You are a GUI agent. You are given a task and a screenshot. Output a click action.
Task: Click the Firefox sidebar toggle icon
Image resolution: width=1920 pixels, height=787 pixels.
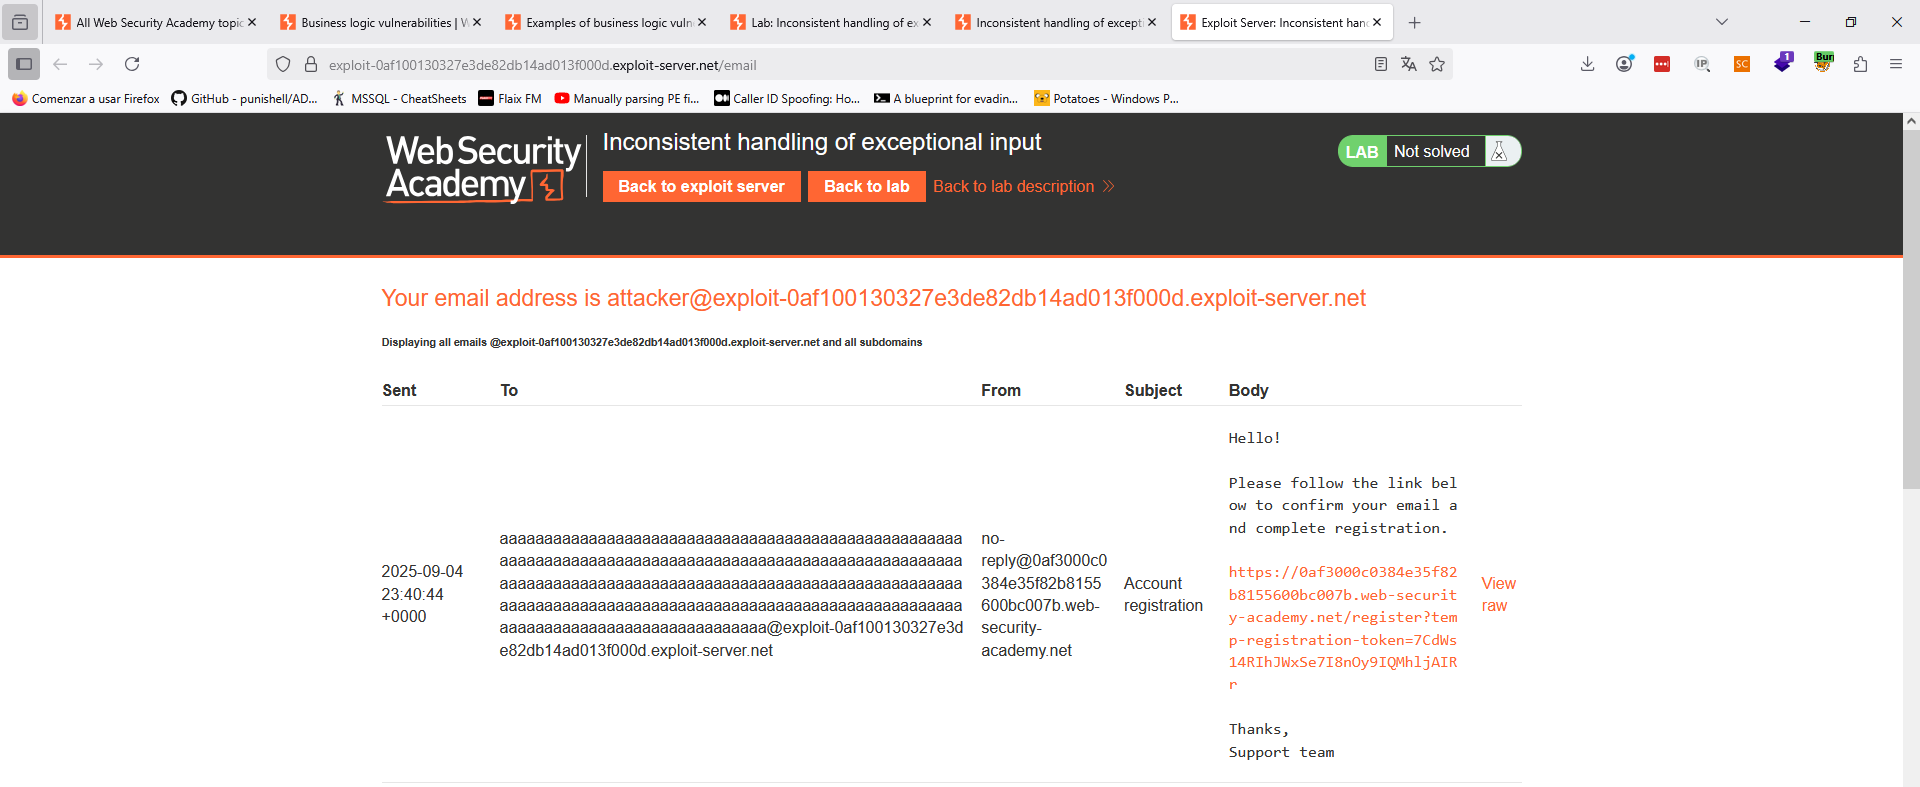(24, 64)
